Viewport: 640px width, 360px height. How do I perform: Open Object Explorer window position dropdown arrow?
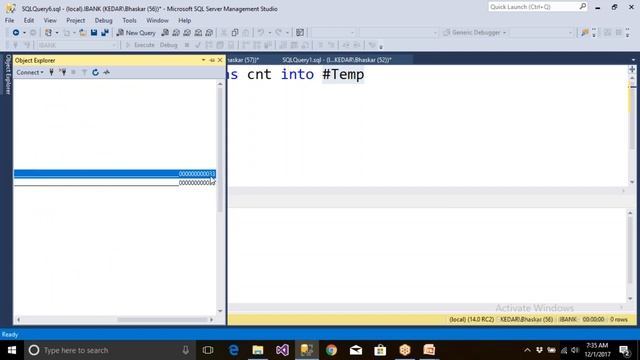[203, 60]
